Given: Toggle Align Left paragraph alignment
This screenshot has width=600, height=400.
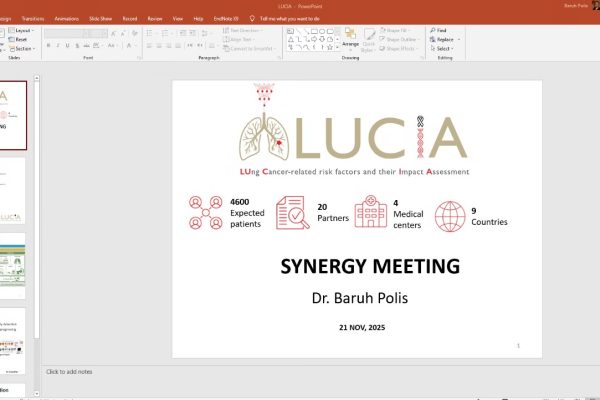Looking at the screenshot, I should click(149, 46).
